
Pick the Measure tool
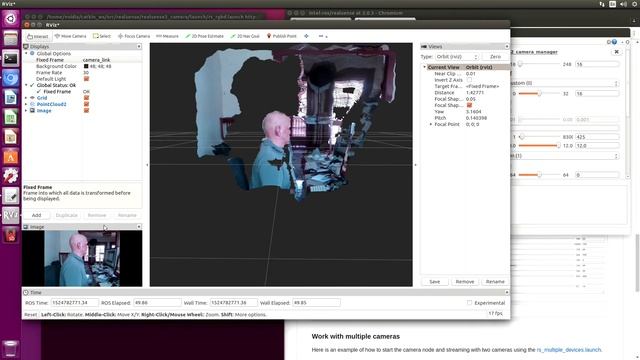(167, 36)
